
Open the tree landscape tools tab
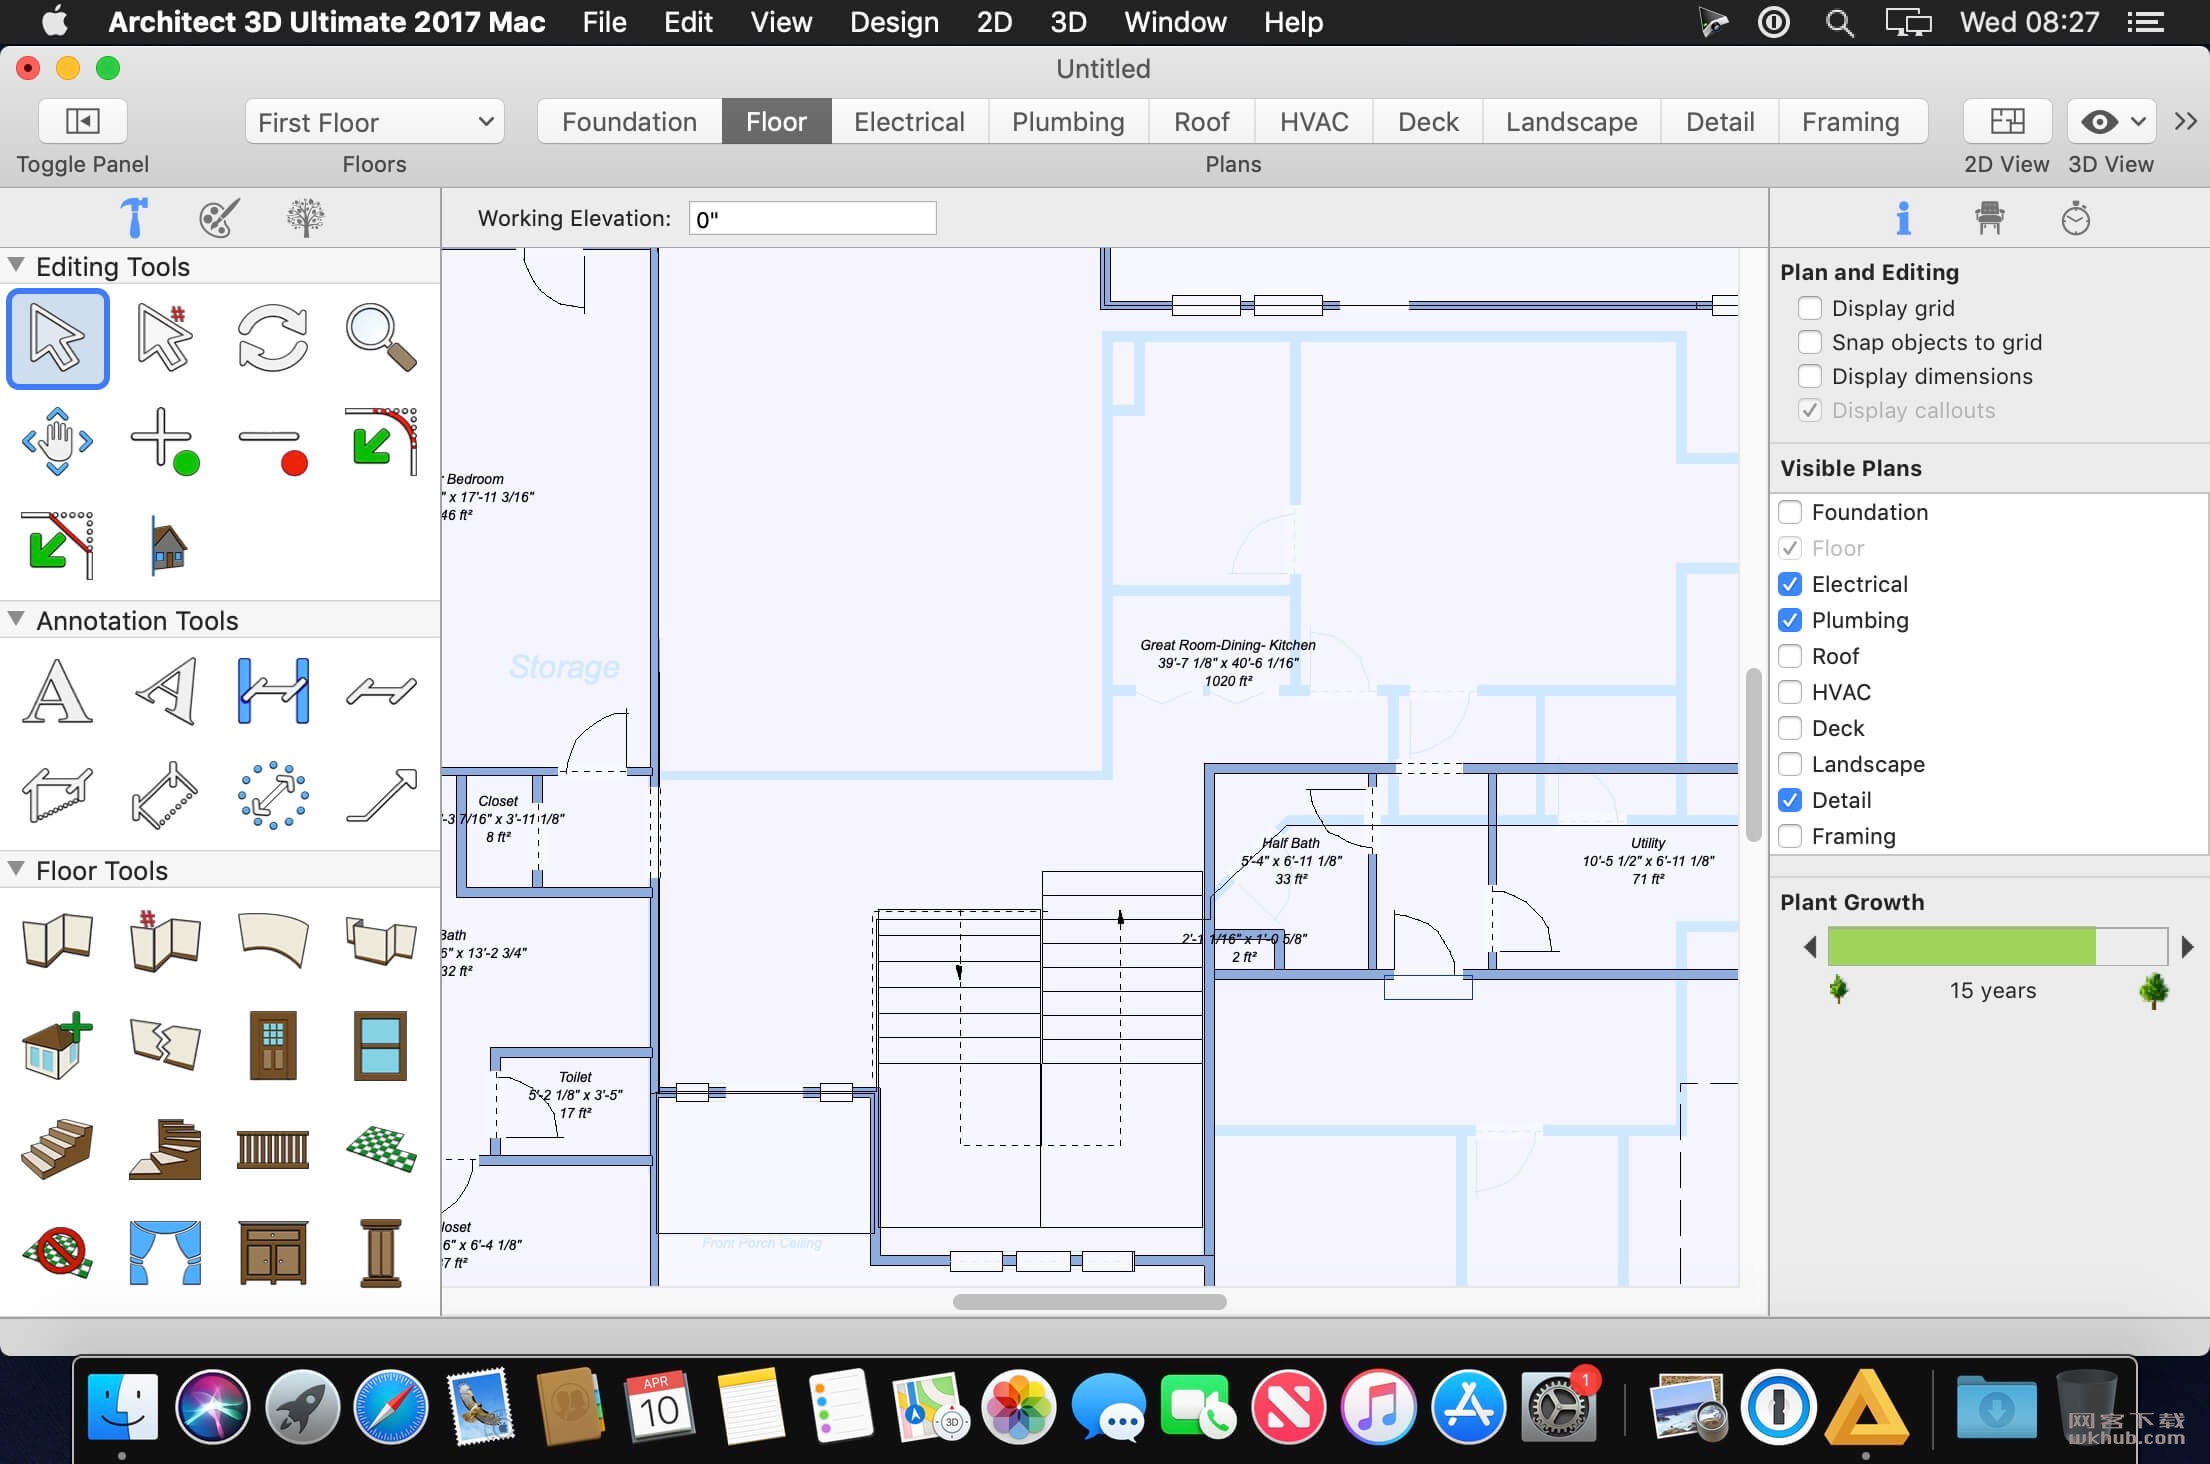click(x=305, y=217)
